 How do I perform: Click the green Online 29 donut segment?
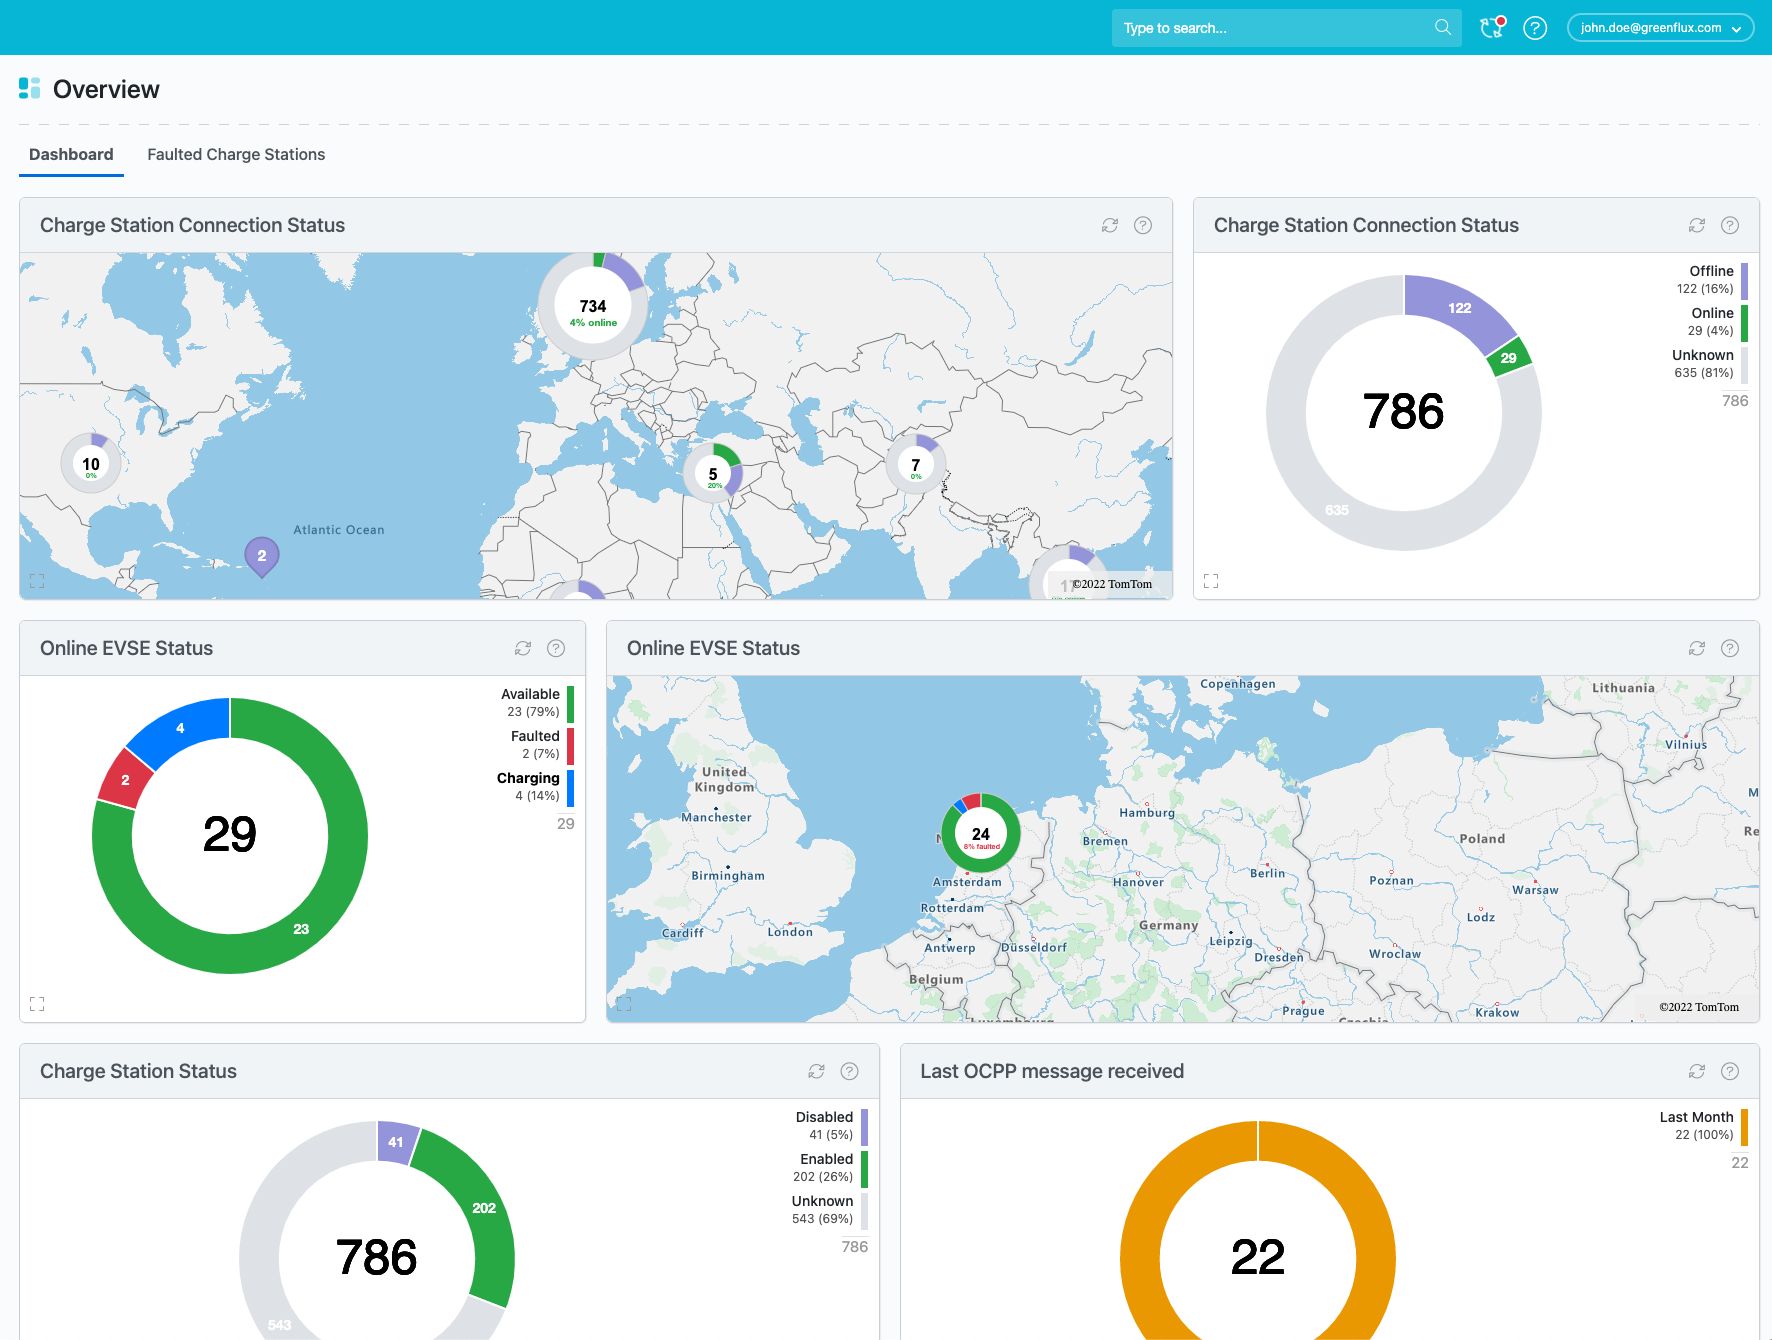click(x=1508, y=358)
